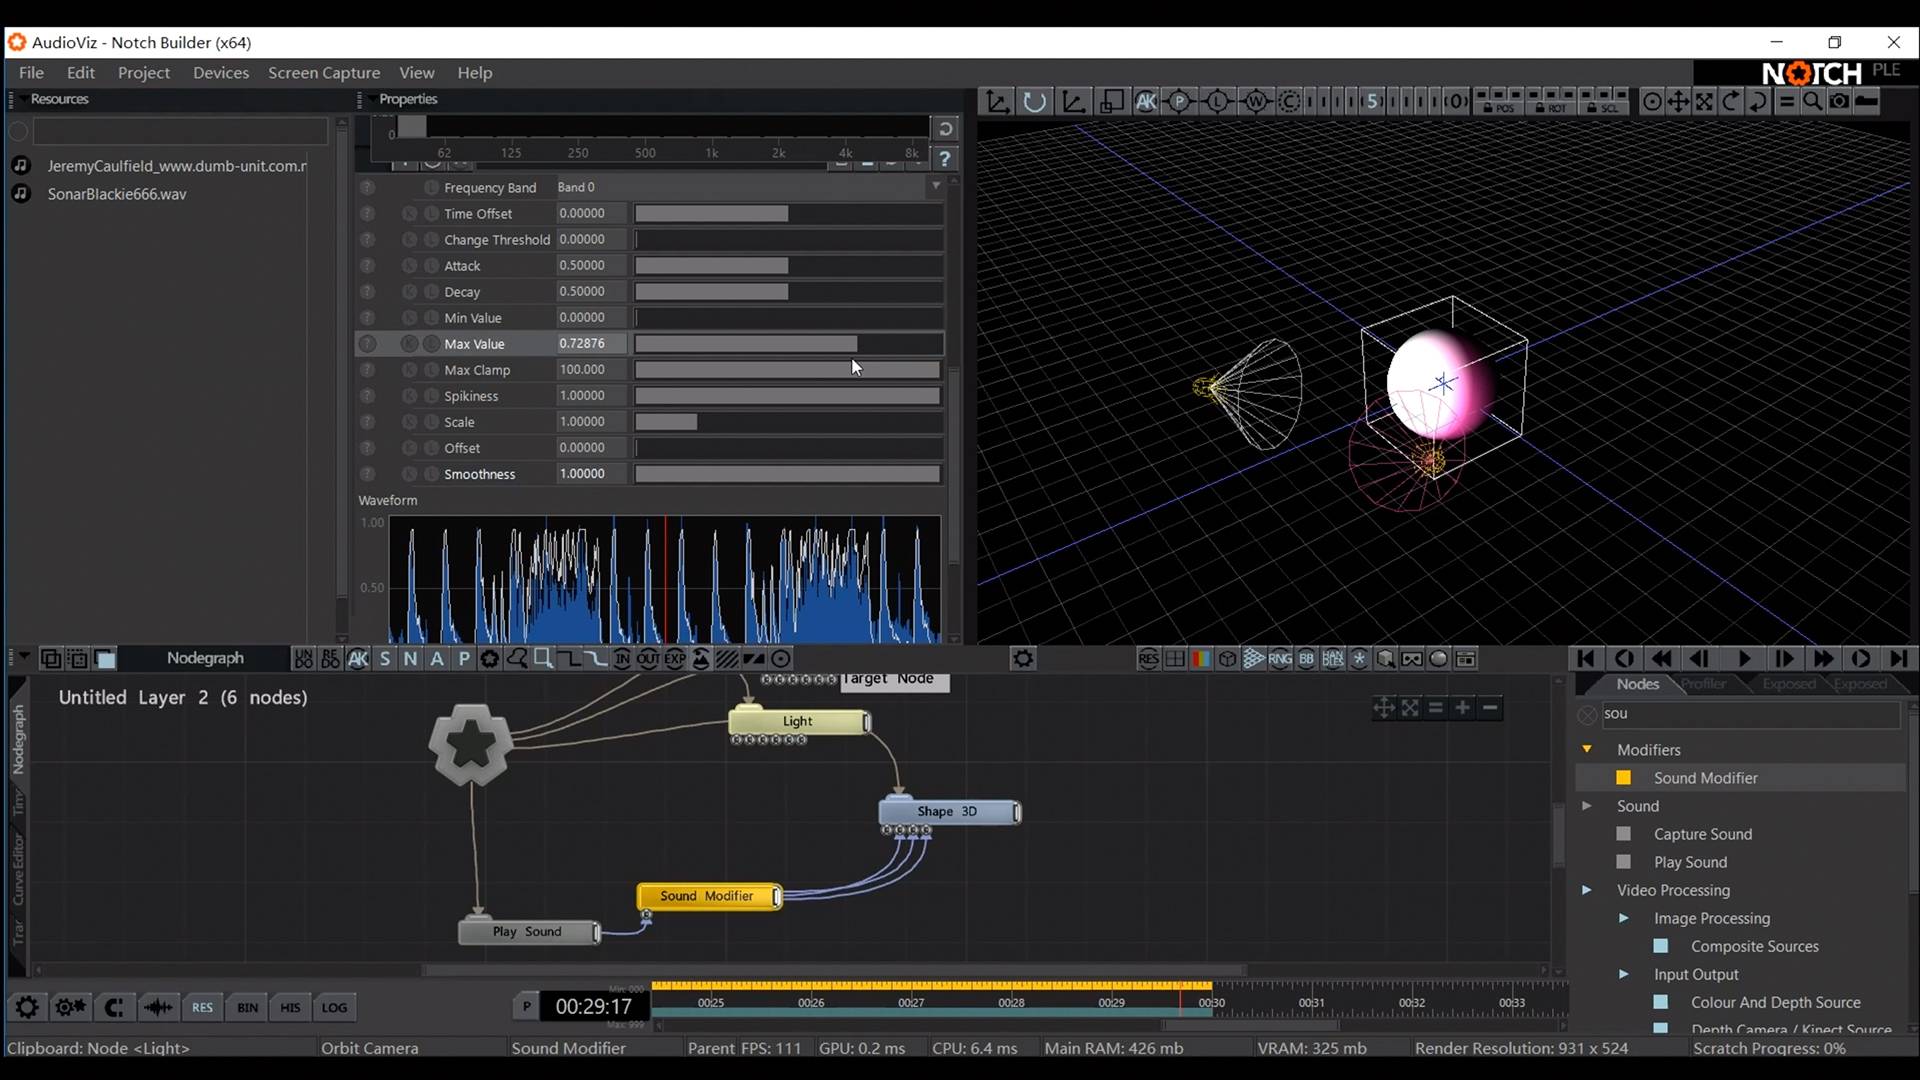Toggle the RES button in bottom toolbar
This screenshot has width=1920, height=1080.
[x=202, y=1007]
